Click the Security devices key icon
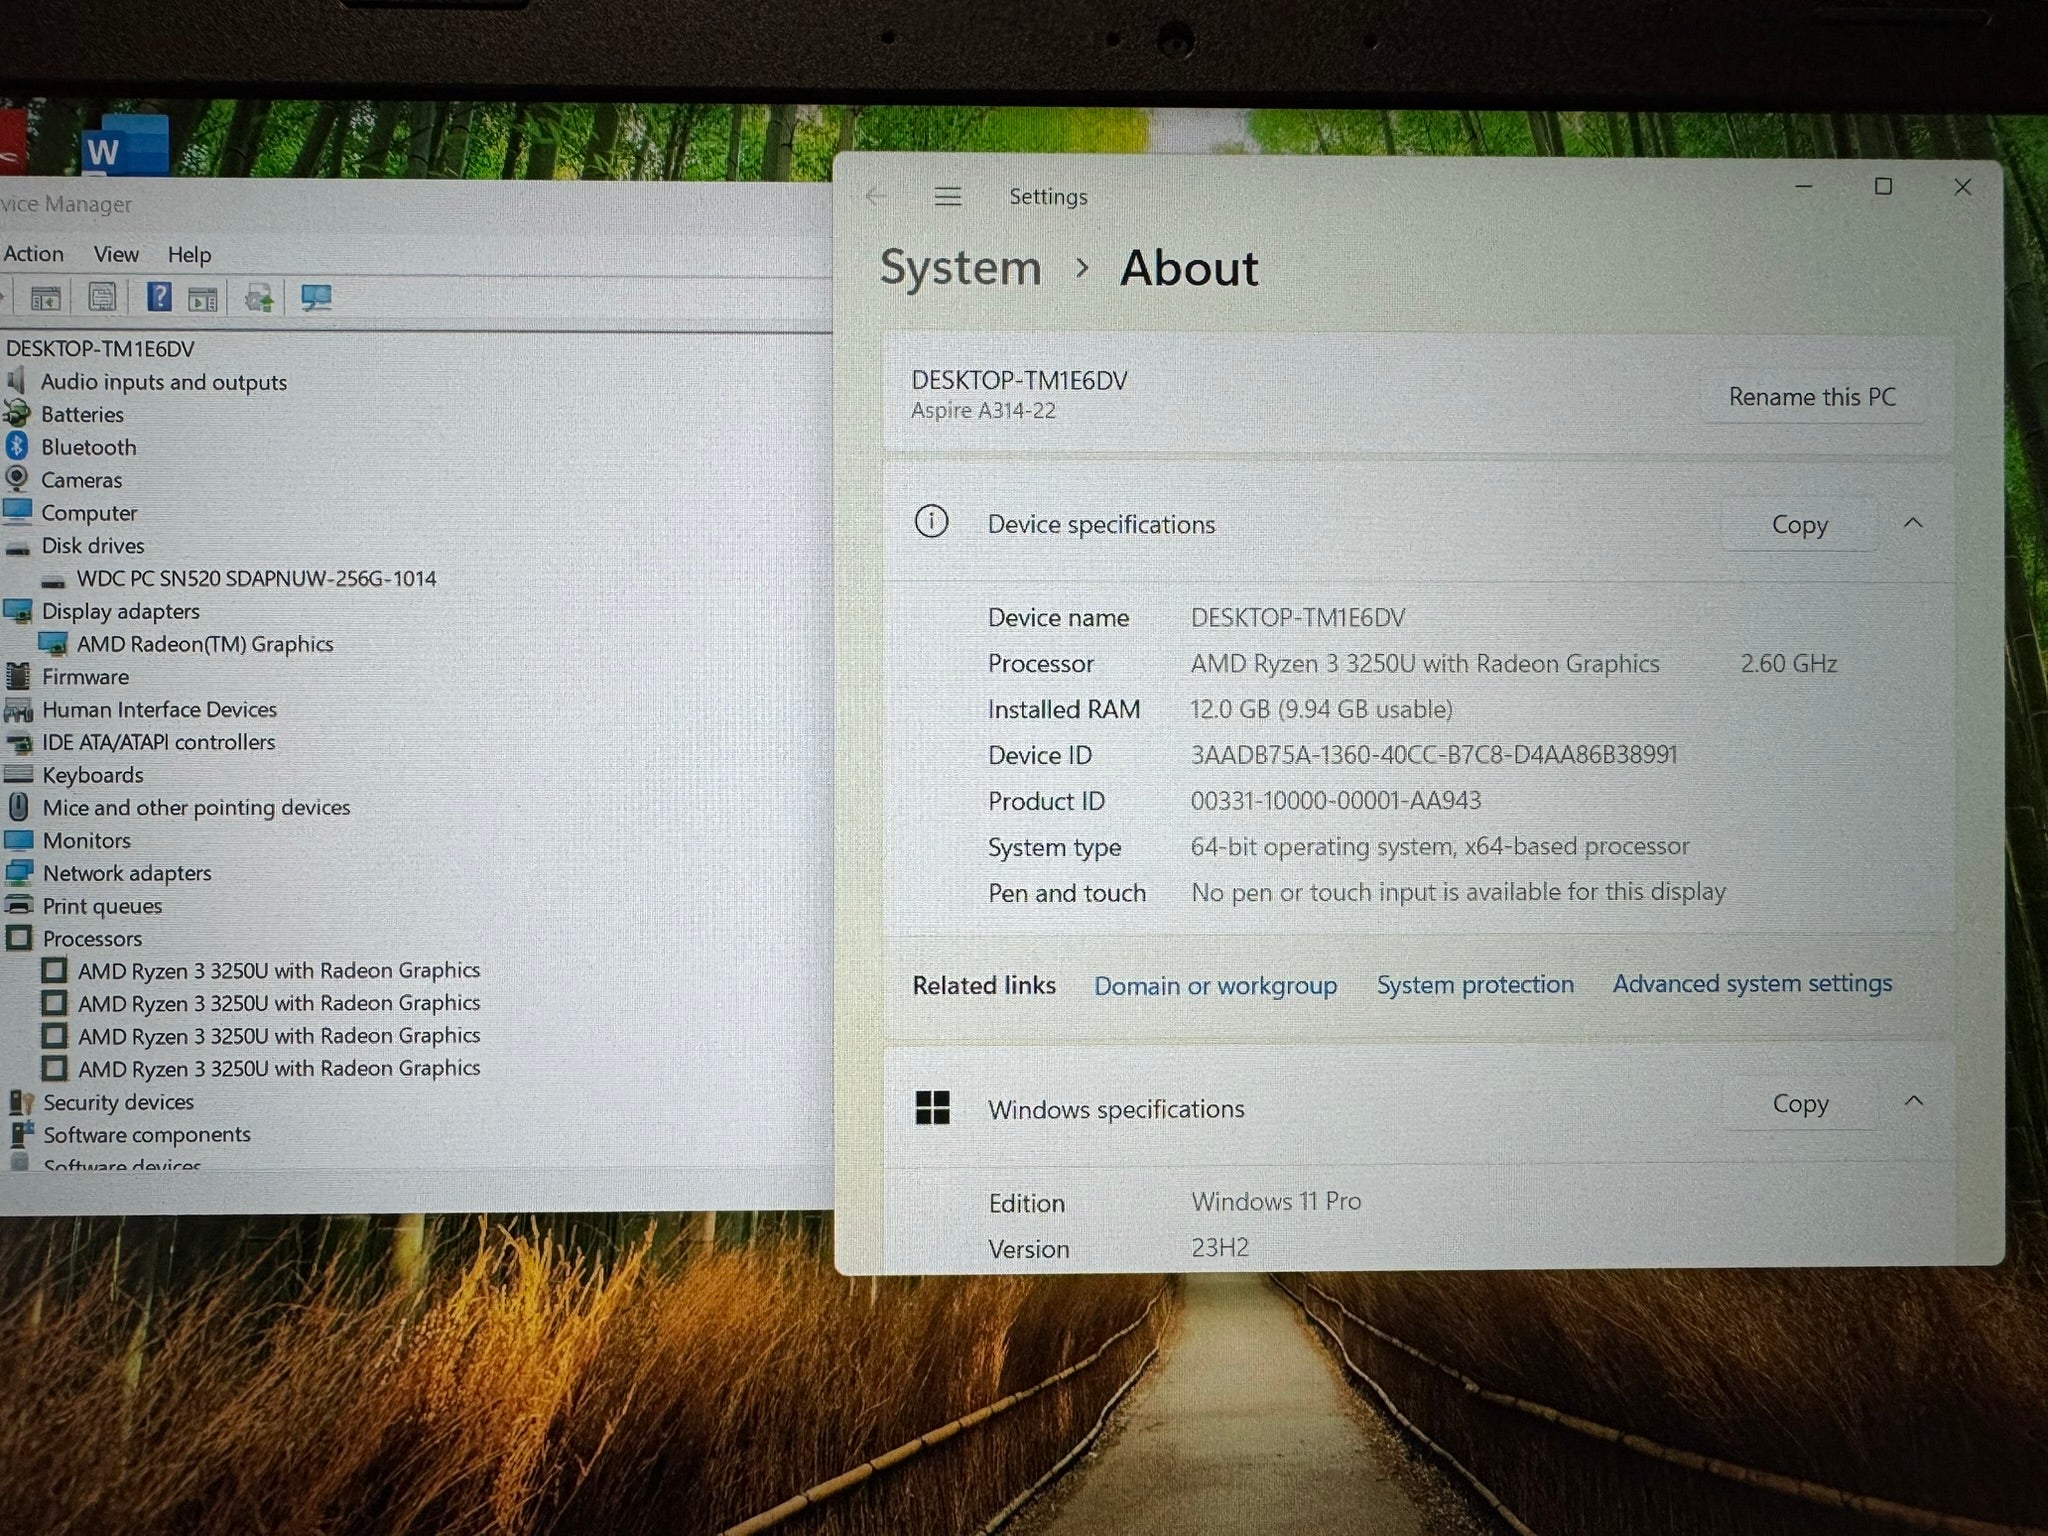 click(21, 1102)
